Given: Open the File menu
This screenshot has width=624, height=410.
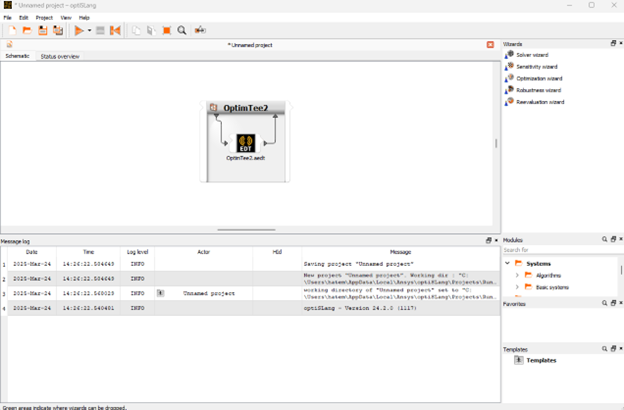Looking at the screenshot, I should [8, 18].
